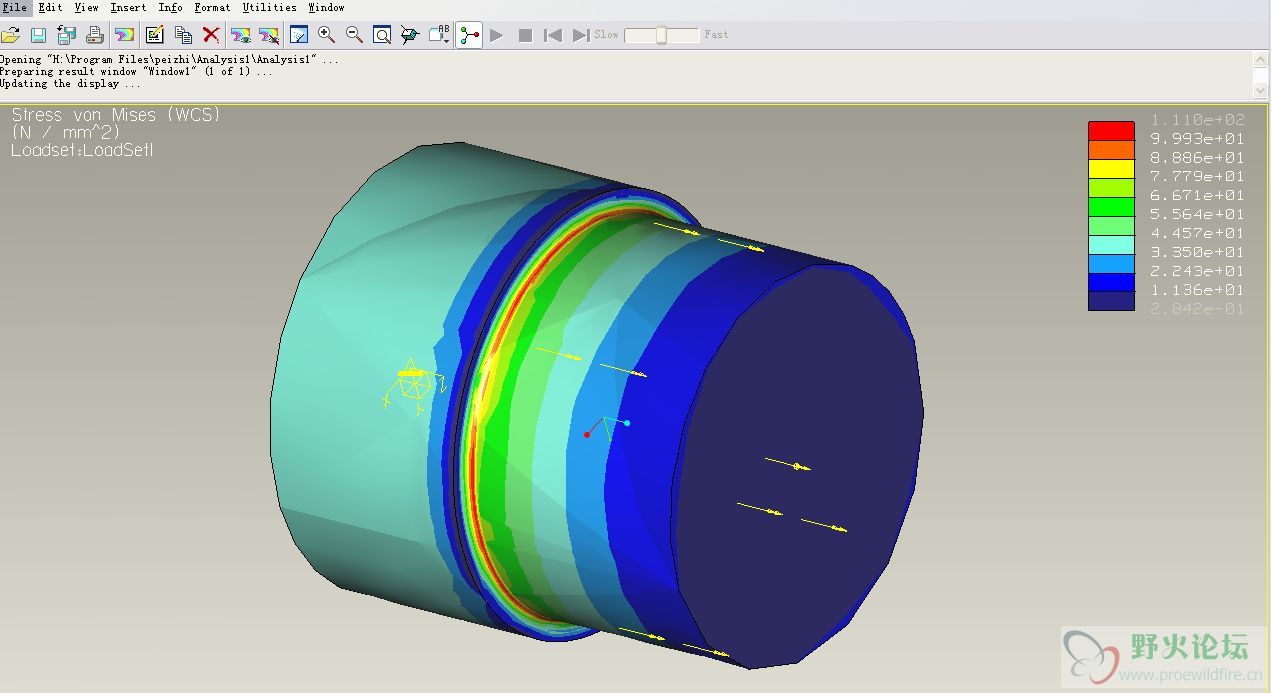
Task: Toggle the three-node branch toolbar icon
Action: tap(469, 35)
